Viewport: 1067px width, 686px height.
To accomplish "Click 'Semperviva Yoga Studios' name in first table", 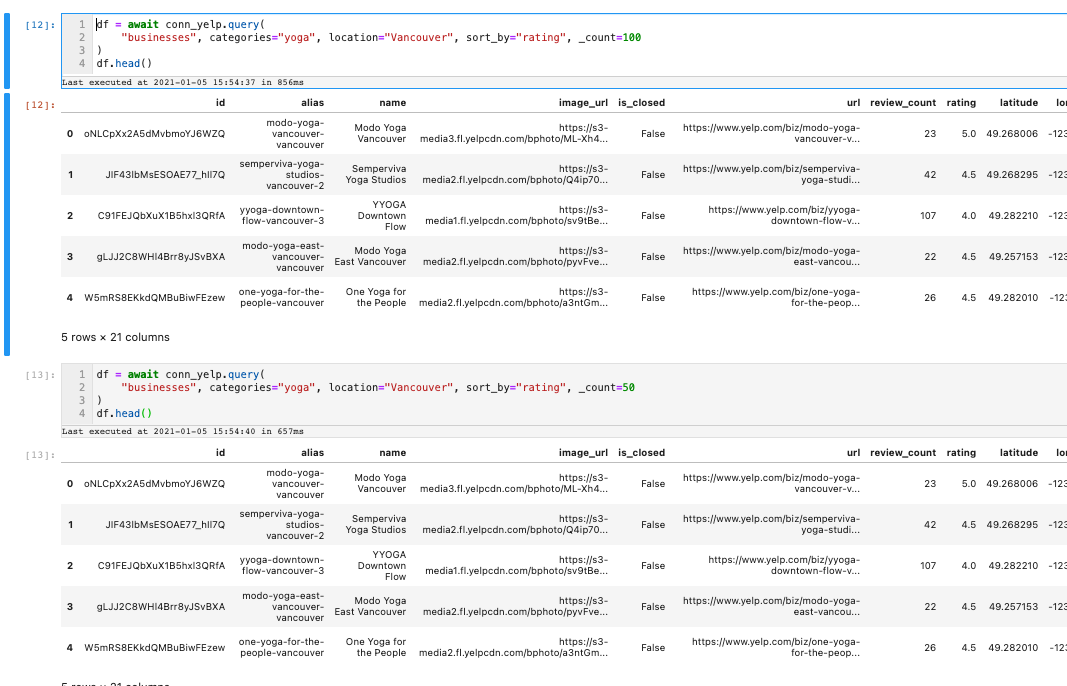I will 376,174.
